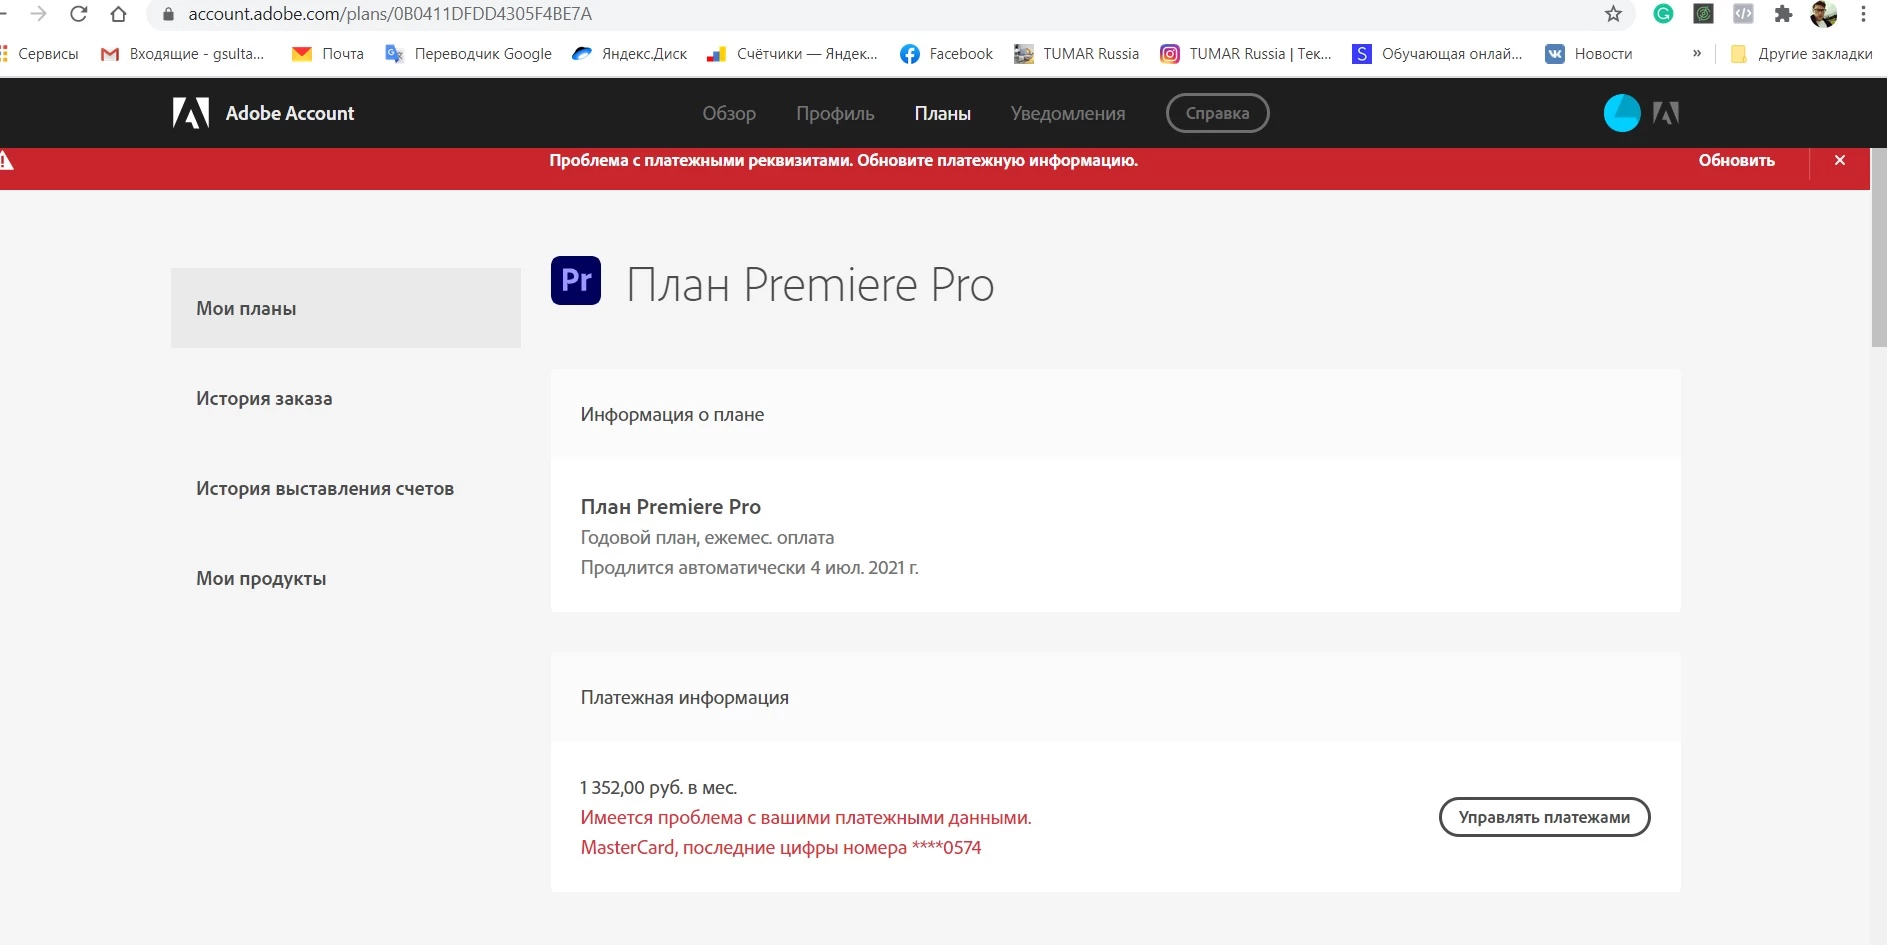Image resolution: width=1887 pixels, height=945 pixels.
Task: Click the warning icon on red banner
Action: tap(6, 160)
